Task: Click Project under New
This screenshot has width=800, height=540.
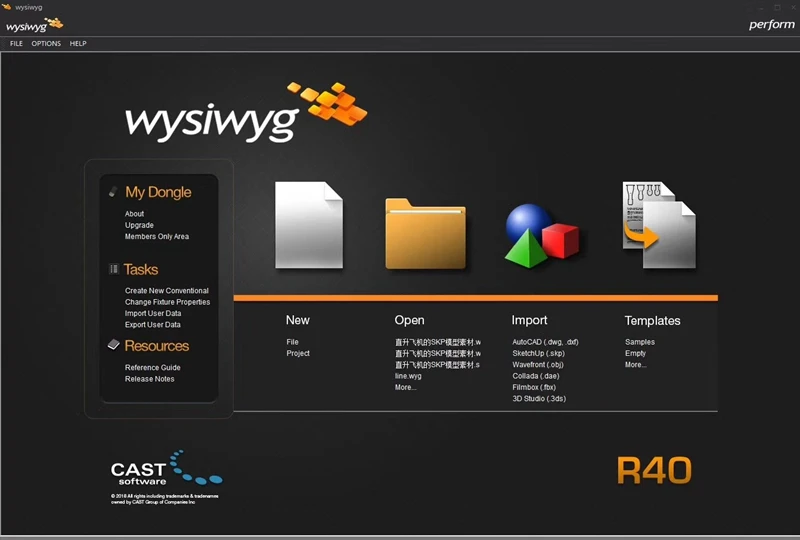Action: pyautogui.click(x=298, y=353)
